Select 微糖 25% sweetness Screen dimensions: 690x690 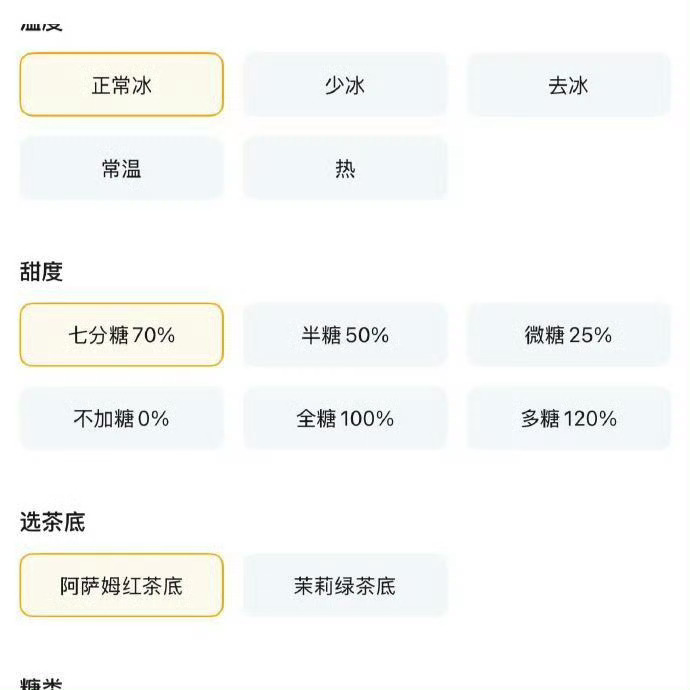coord(568,334)
